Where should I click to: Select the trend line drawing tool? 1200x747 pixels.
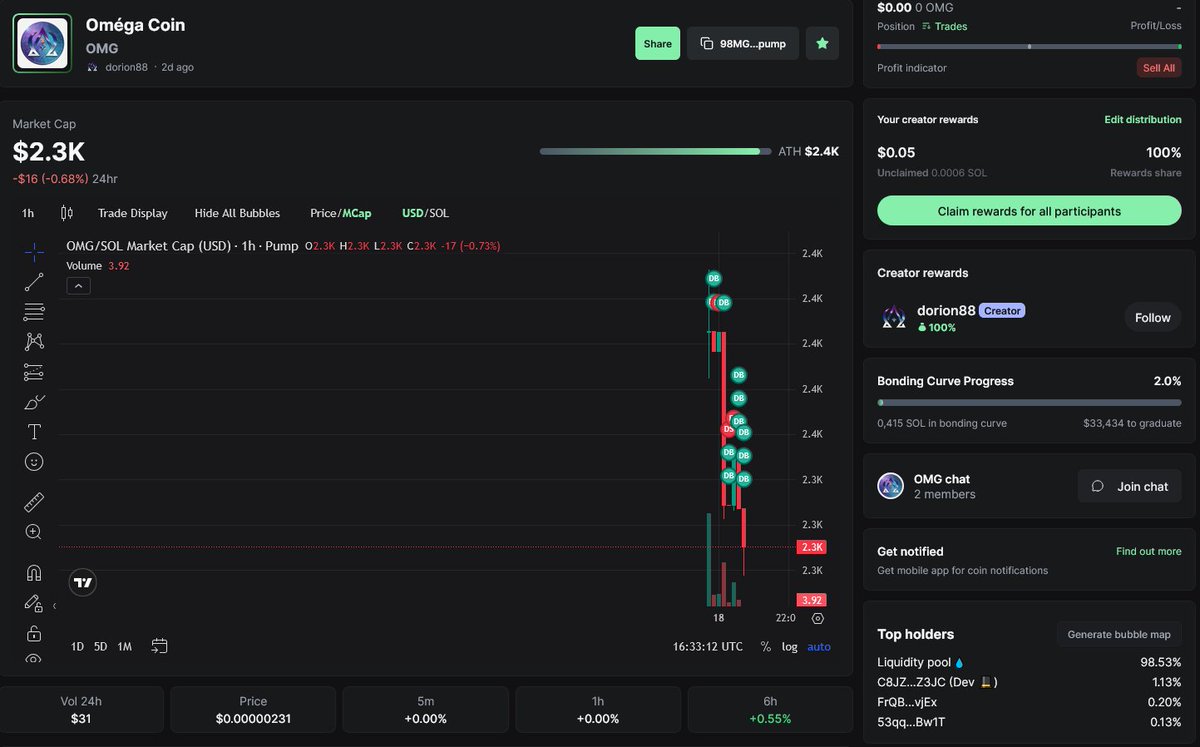click(x=34, y=282)
